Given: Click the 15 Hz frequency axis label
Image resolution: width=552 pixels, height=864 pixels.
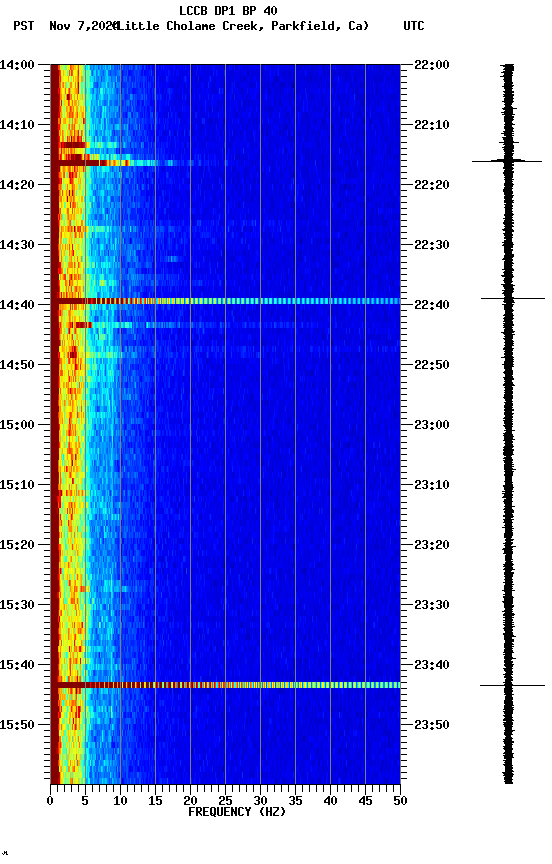Looking at the screenshot, I should (155, 801).
